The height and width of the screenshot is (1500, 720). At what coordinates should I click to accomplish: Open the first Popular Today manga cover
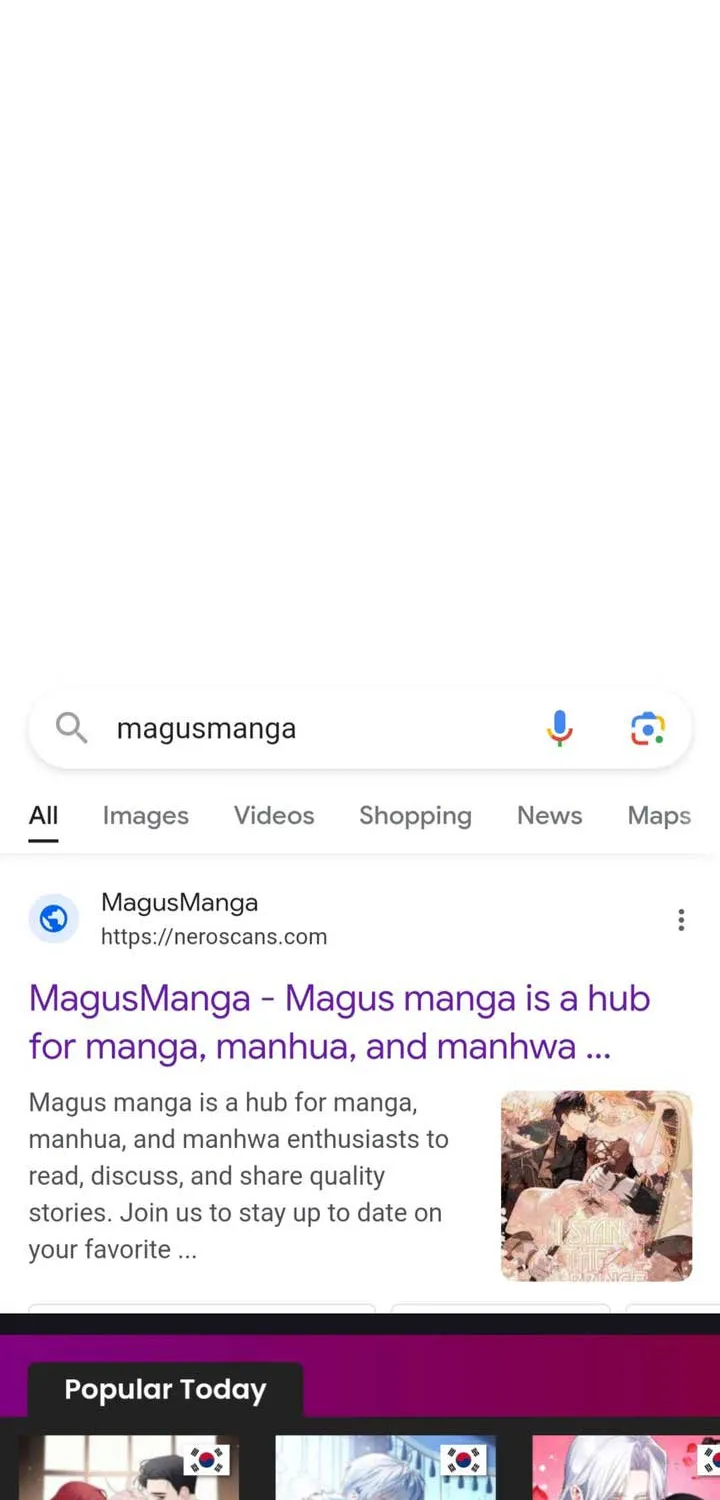point(129,1468)
